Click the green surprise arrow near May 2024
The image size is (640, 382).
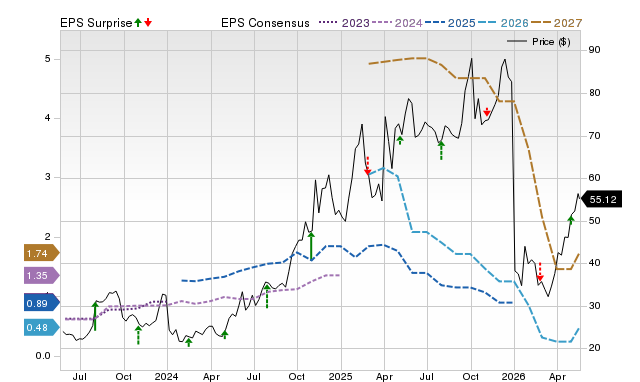tap(224, 335)
